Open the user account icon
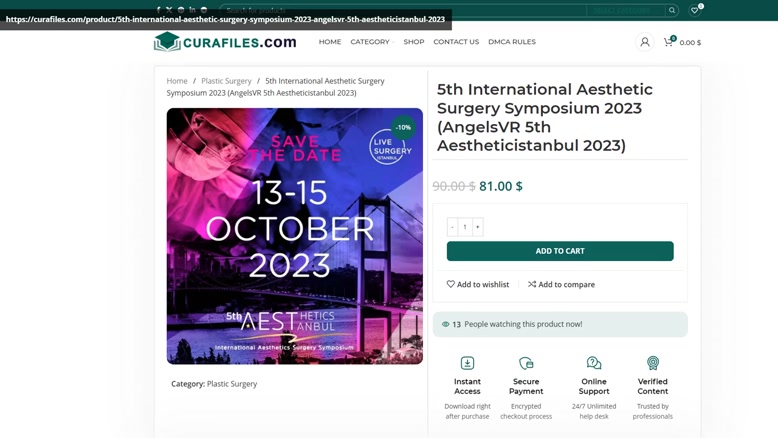 [x=645, y=42]
